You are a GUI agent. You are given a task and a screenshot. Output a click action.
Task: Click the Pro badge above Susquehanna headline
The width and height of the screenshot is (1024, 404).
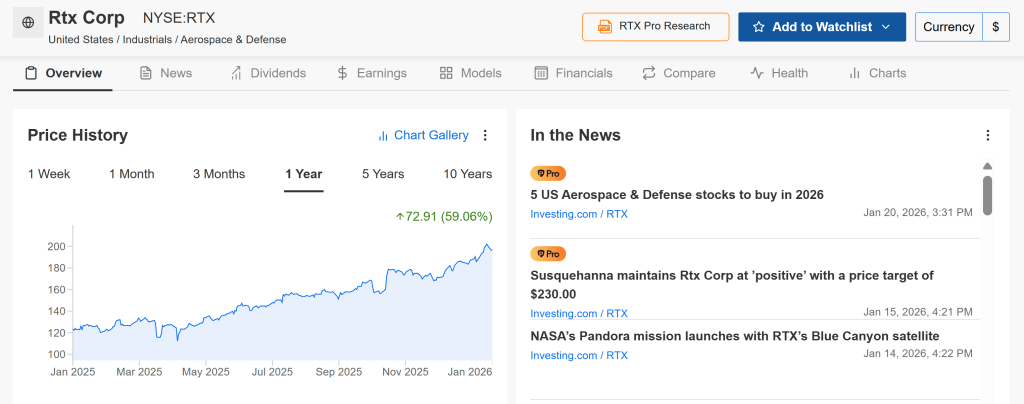pyautogui.click(x=548, y=254)
